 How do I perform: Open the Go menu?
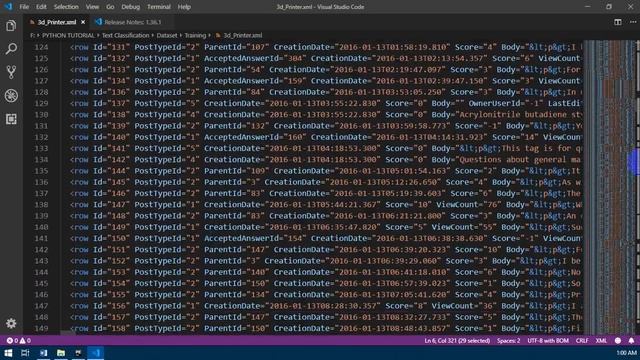coord(110,7)
